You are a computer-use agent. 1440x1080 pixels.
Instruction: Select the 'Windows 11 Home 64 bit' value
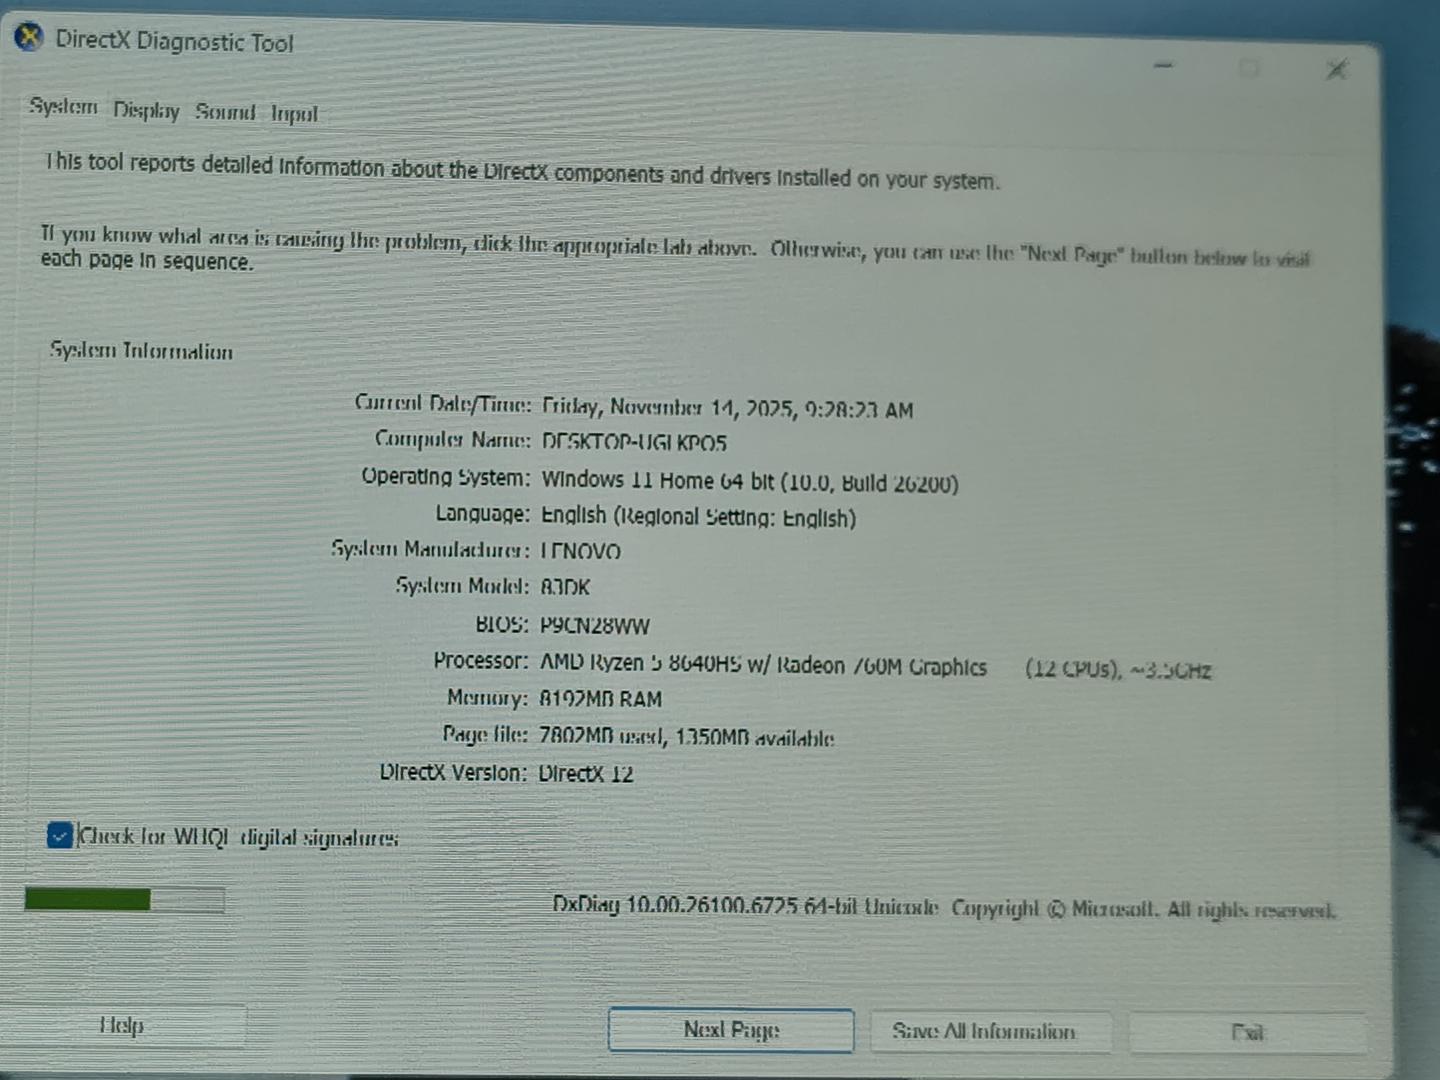(x=659, y=480)
